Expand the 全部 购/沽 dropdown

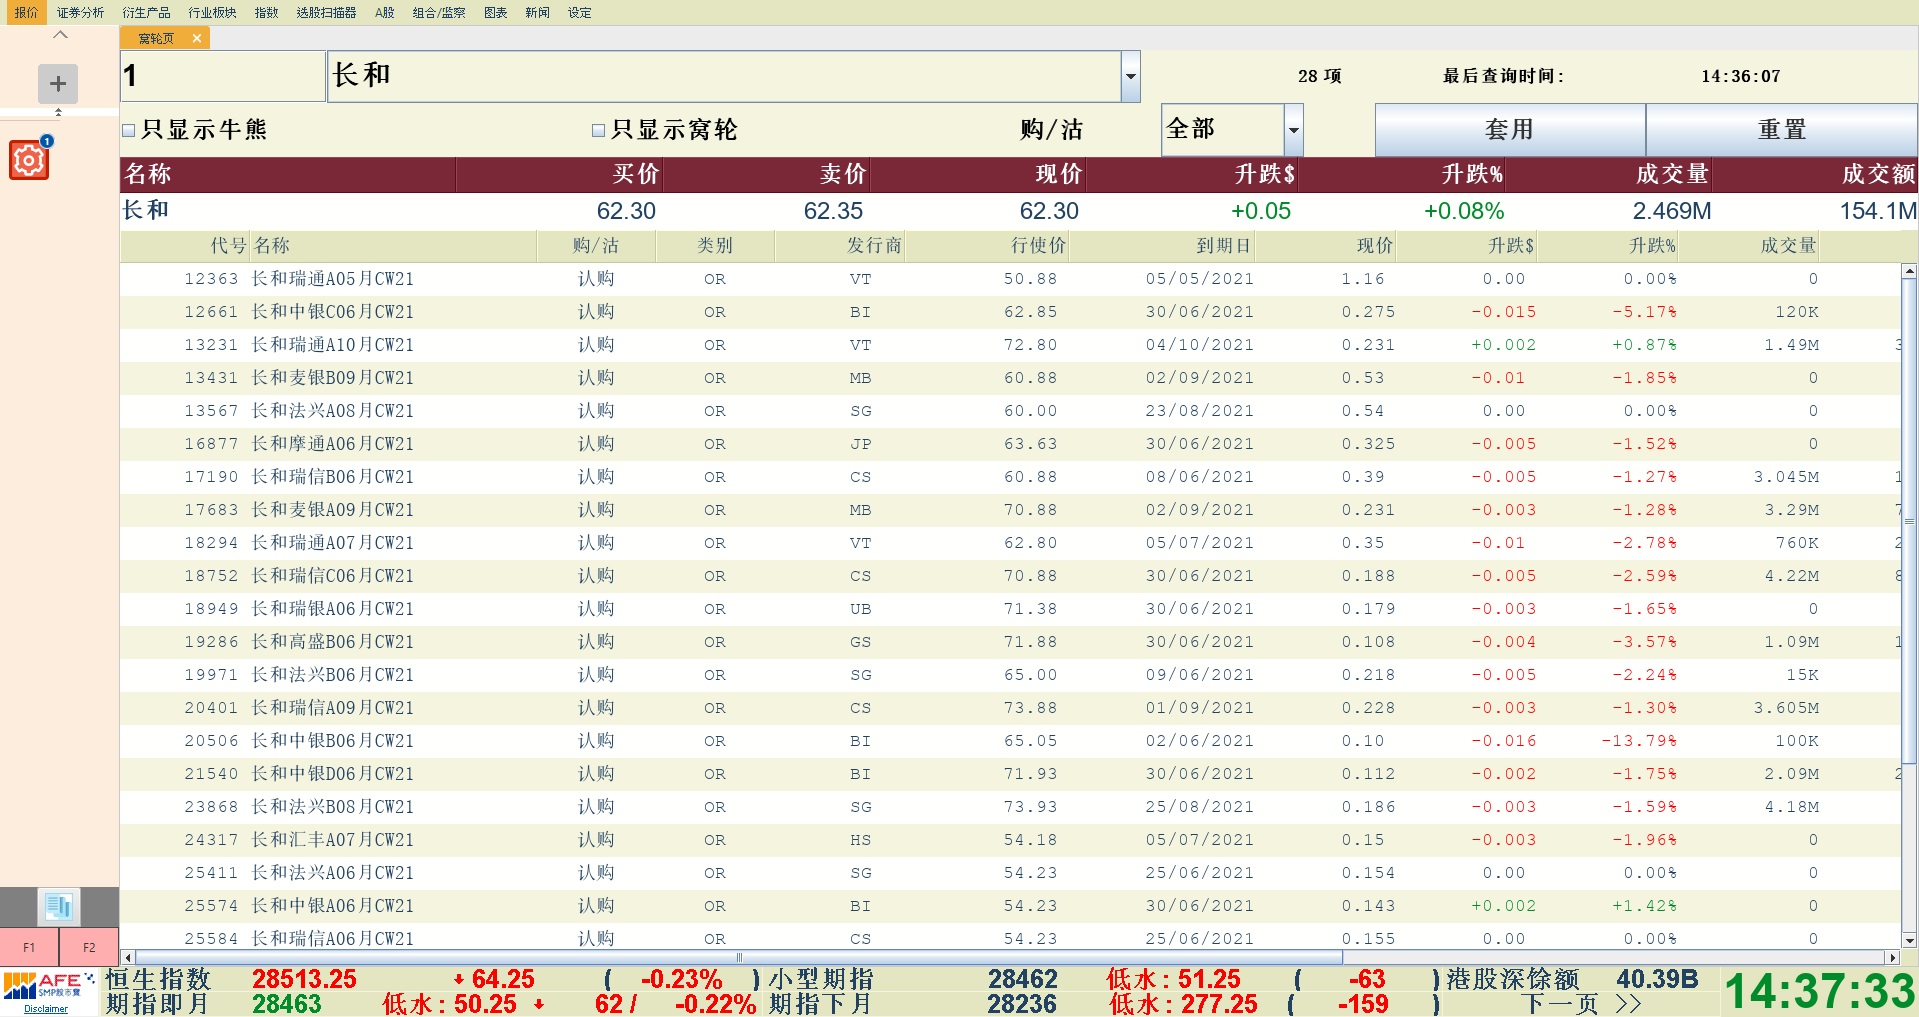pyautogui.click(x=1293, y=130)
